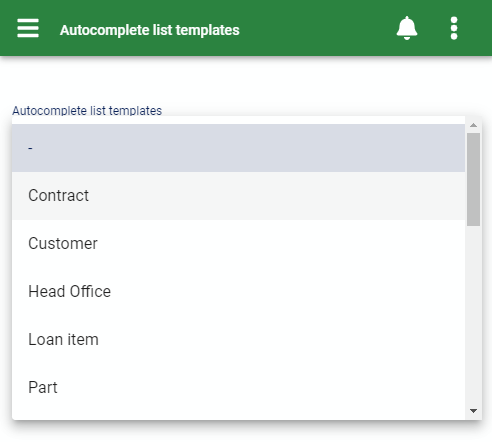Select the Loan item template

[x=238, y=340]
